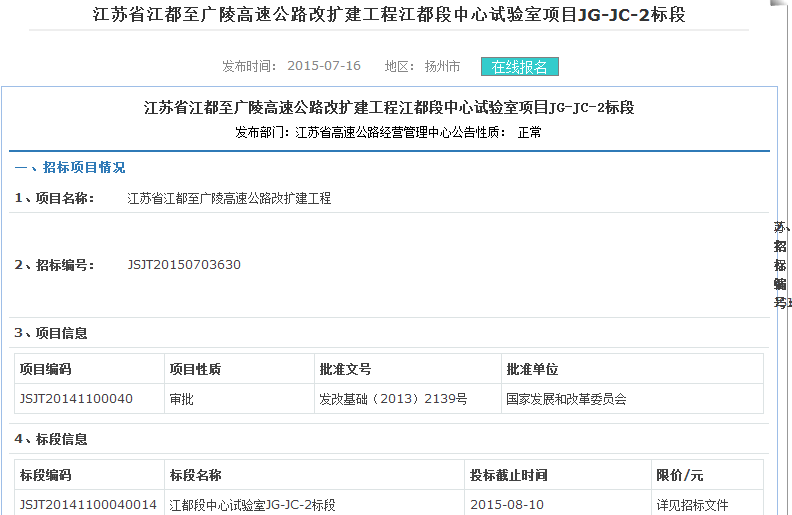Image resolution: width=792 pixels, height=515 pixels.
Task: Click the 在线报名 button
Action: [x=519, y=67]
